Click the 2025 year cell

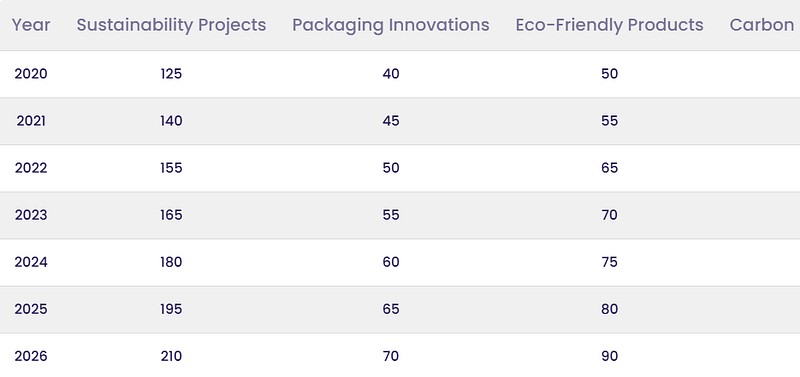pos(31,309)
